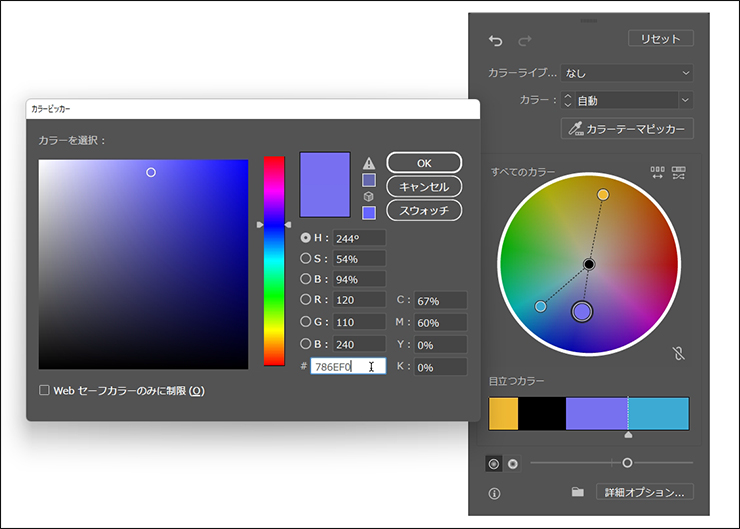The height and width of the screenshot is (529, 740).
Task: Click the redo arrow icon in recolor panel
Action: tap(525, 40)
